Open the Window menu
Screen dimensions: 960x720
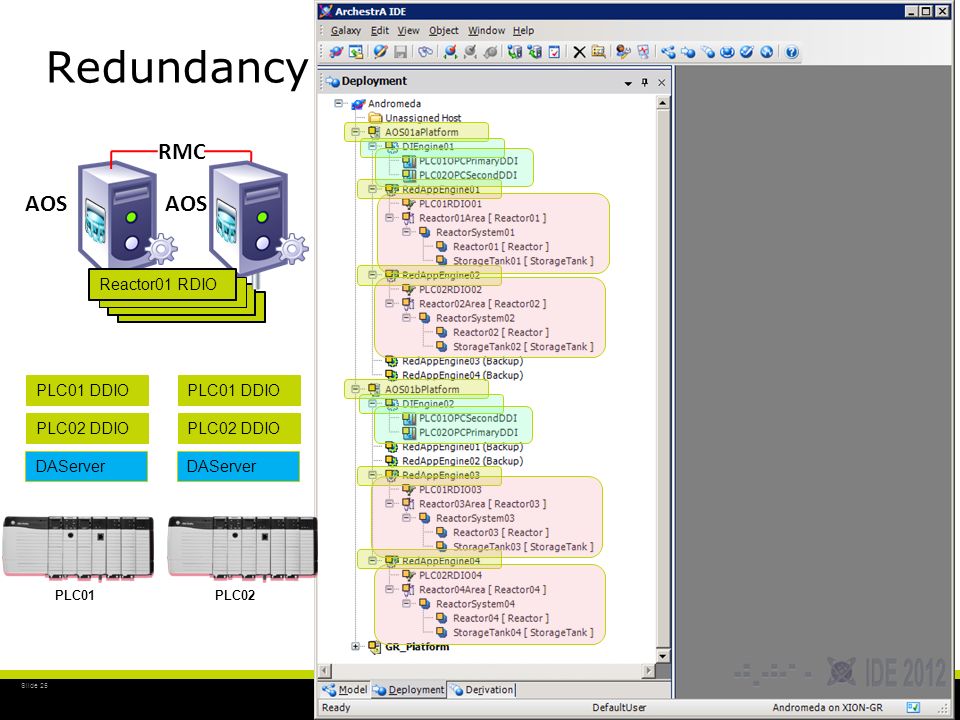(x=486, y=31)
